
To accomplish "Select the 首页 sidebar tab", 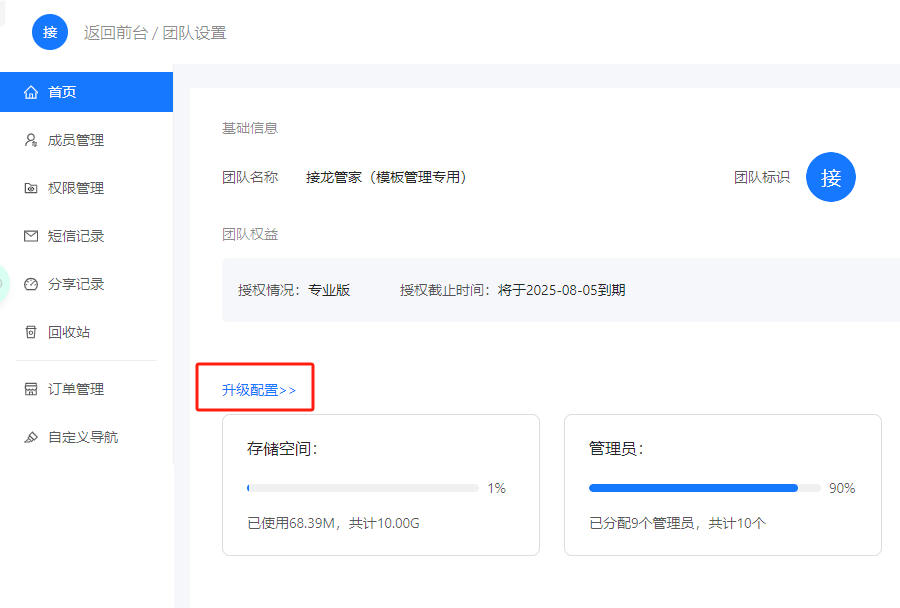I will [86, 92].
